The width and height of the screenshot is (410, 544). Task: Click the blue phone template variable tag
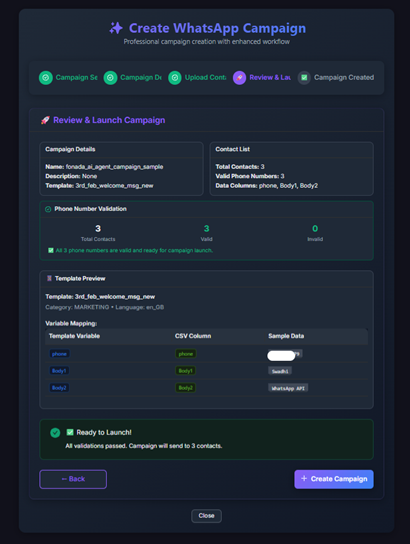point(59,354)
